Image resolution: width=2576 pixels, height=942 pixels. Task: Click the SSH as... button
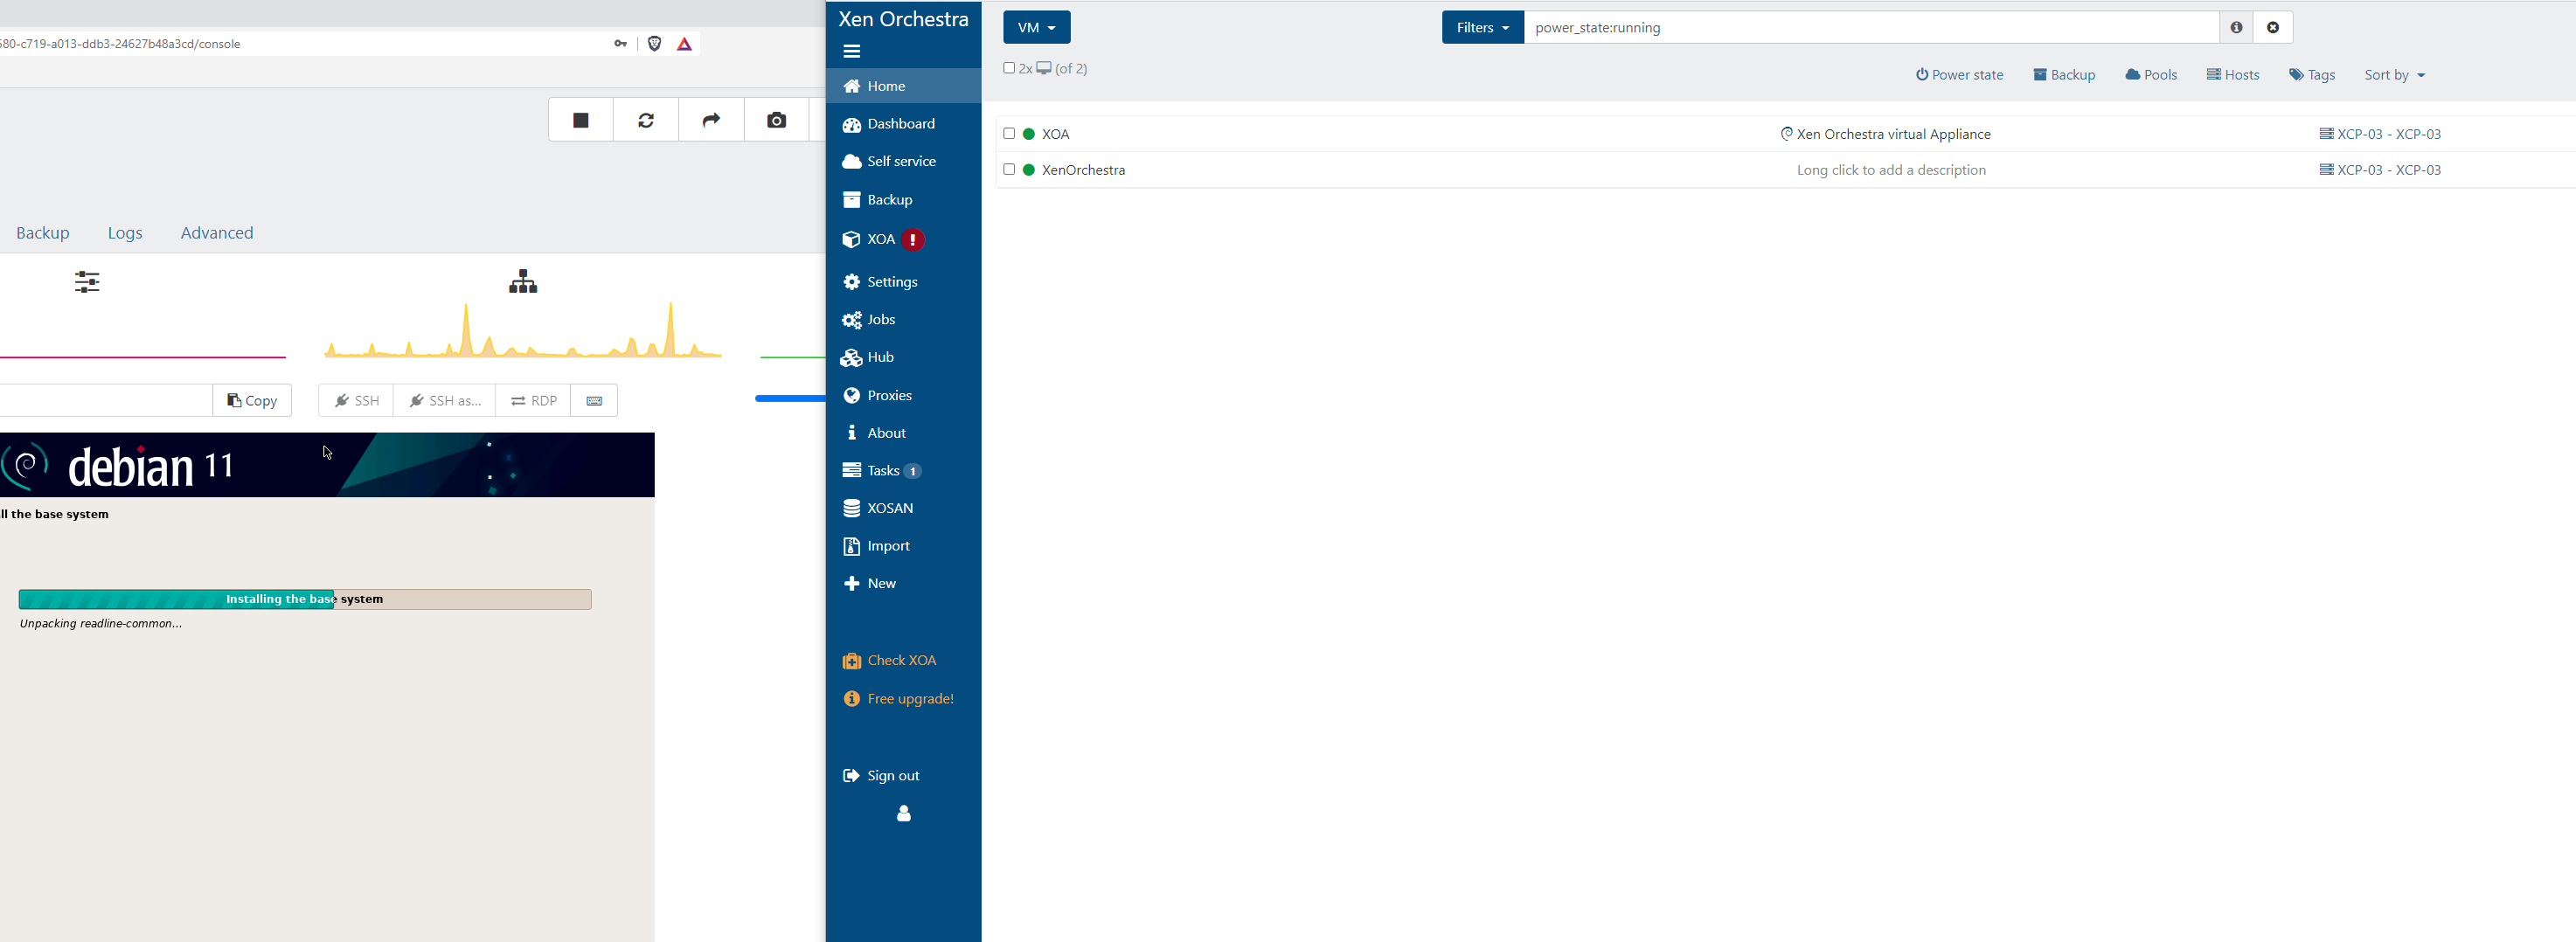[444, 401]
